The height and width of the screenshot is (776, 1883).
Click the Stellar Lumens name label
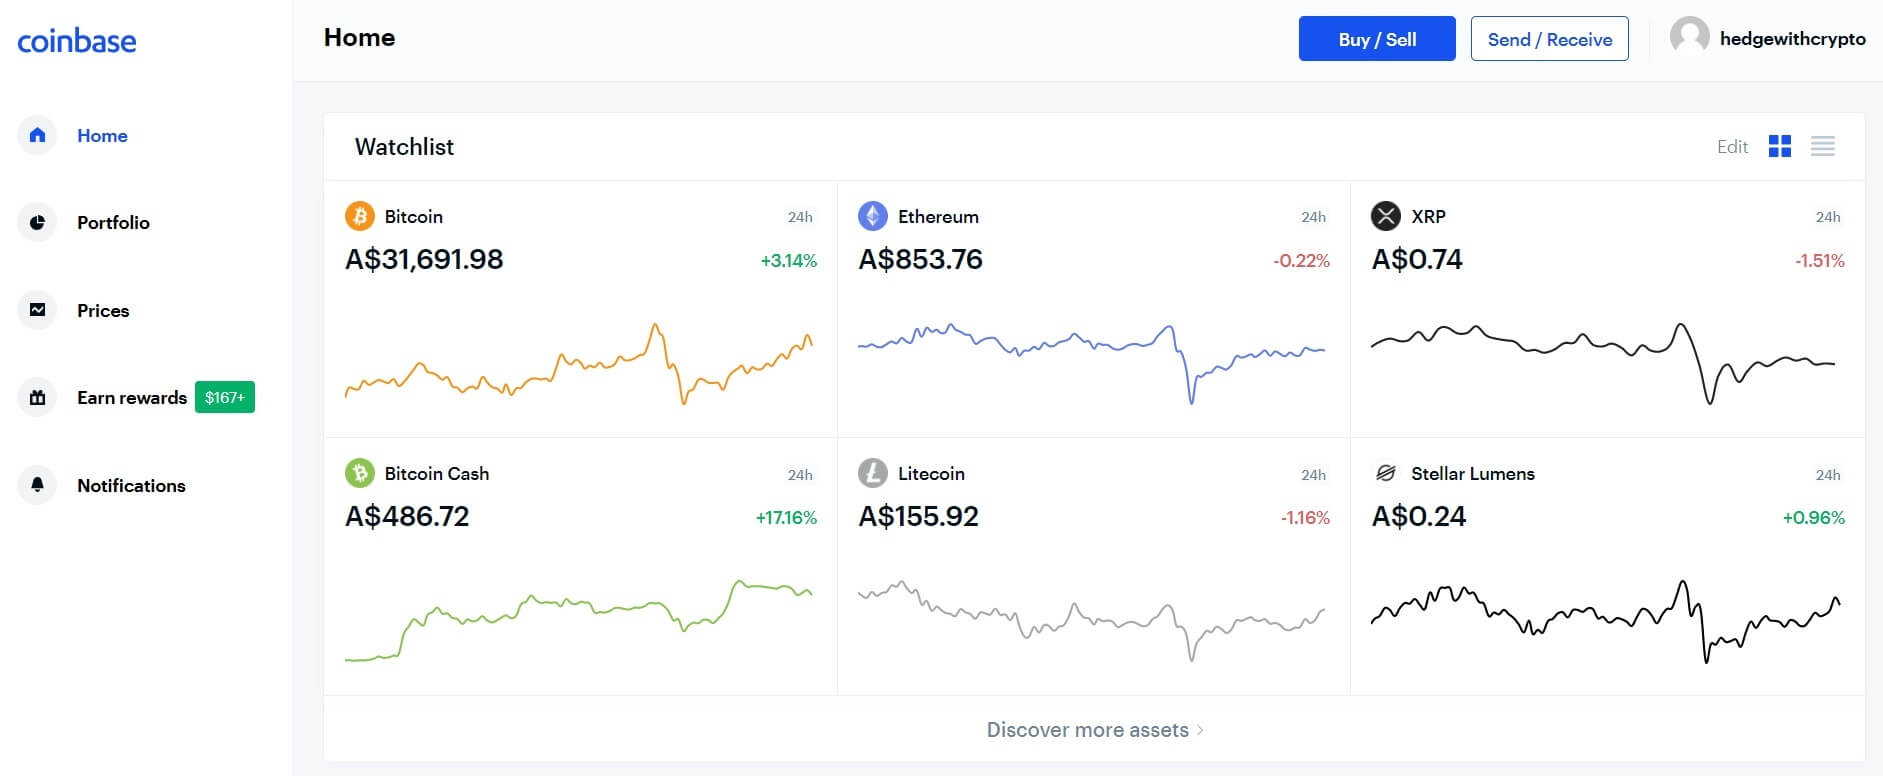coord(1473,474)
